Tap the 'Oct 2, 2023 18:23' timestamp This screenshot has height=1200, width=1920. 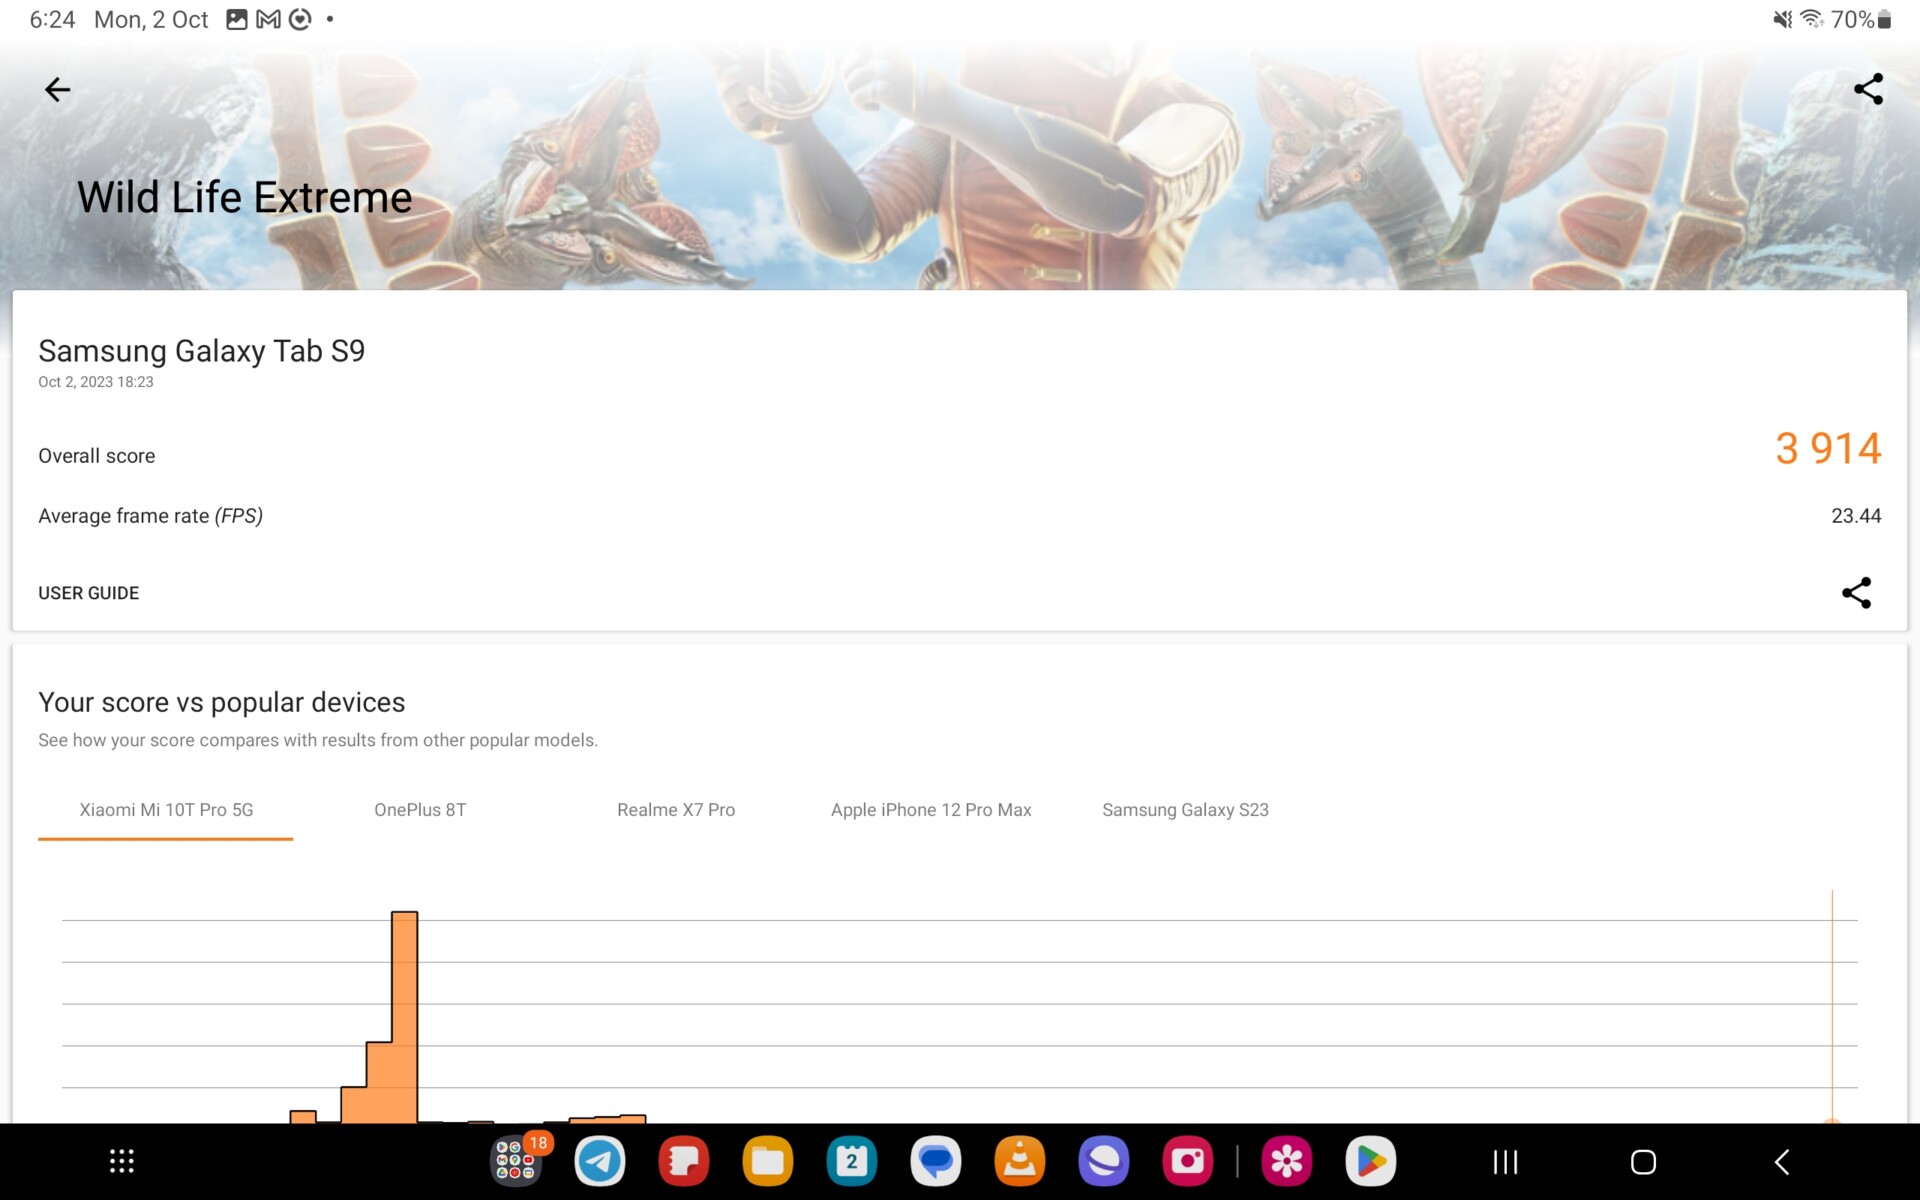pyautogui.click(x=96, y=382)
